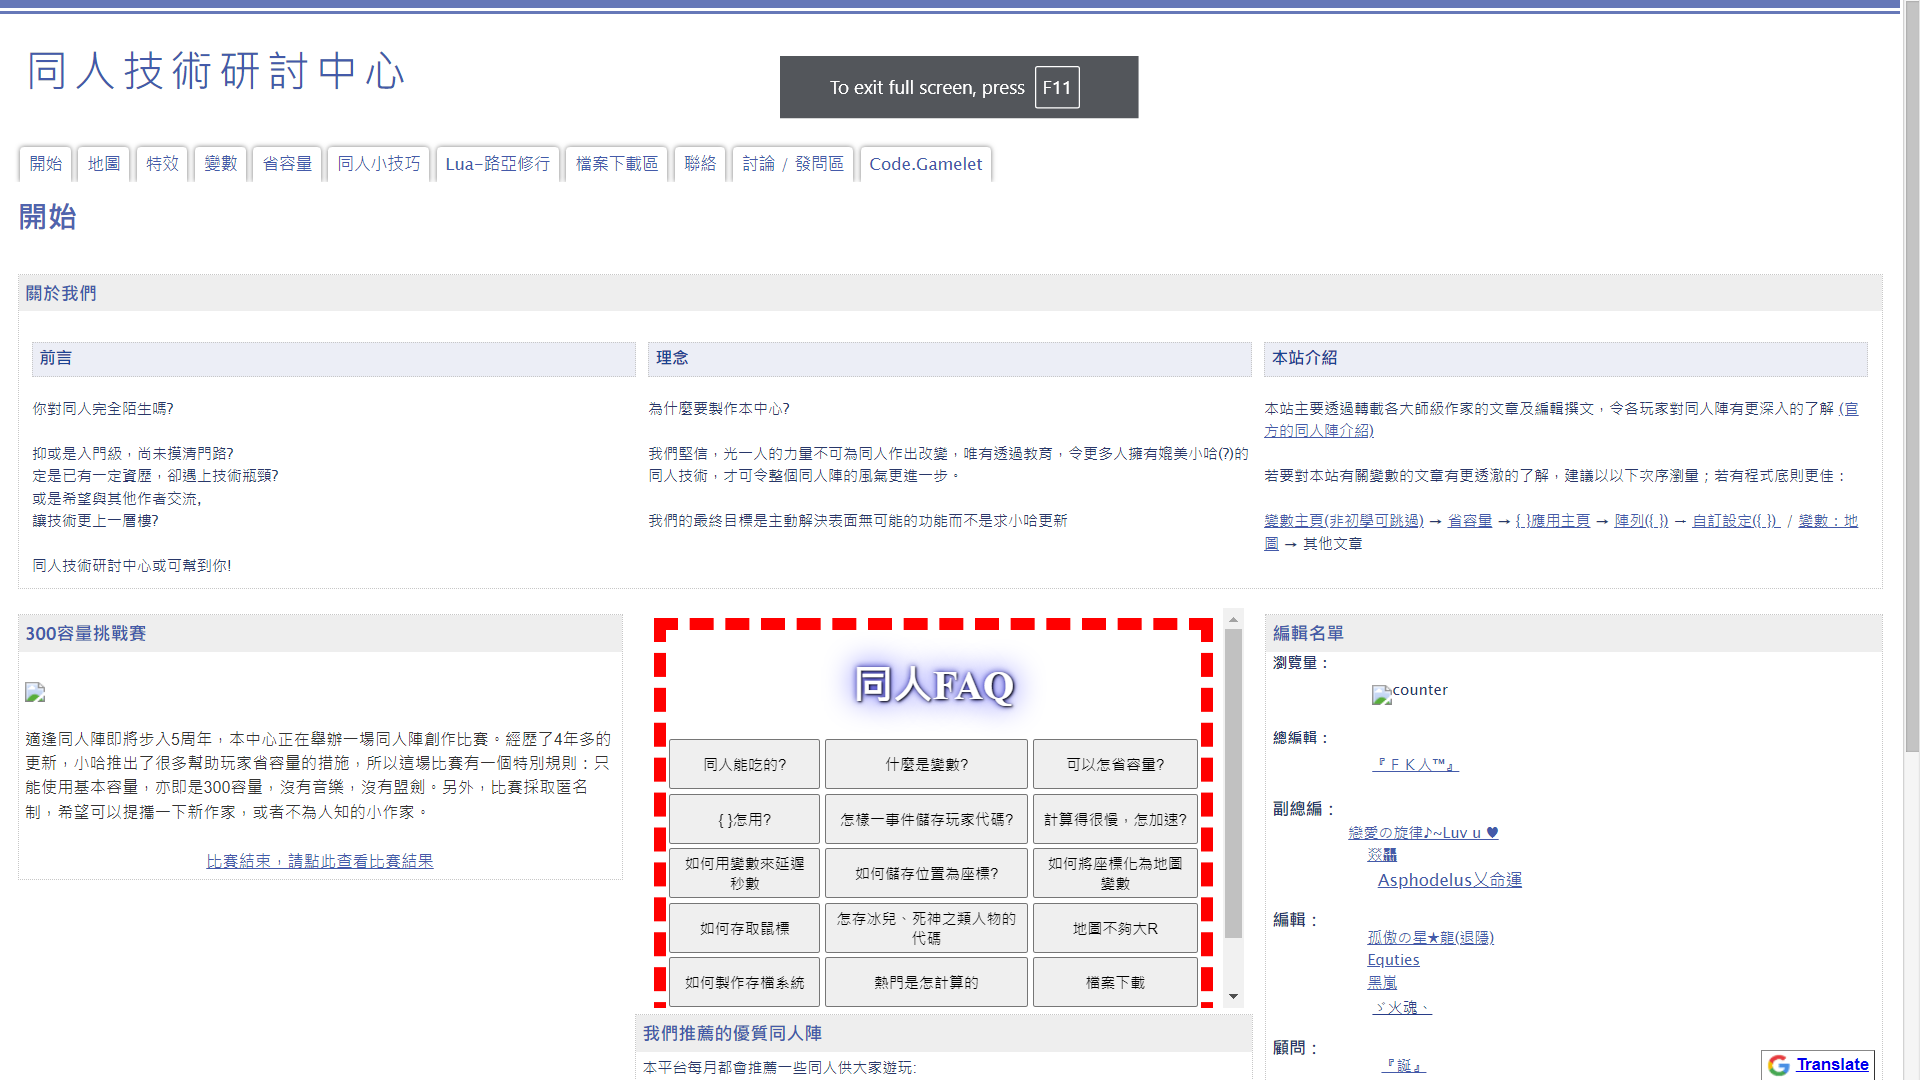
Task: Open the Lua-路亞修行 tab
Action: [497, 164]
